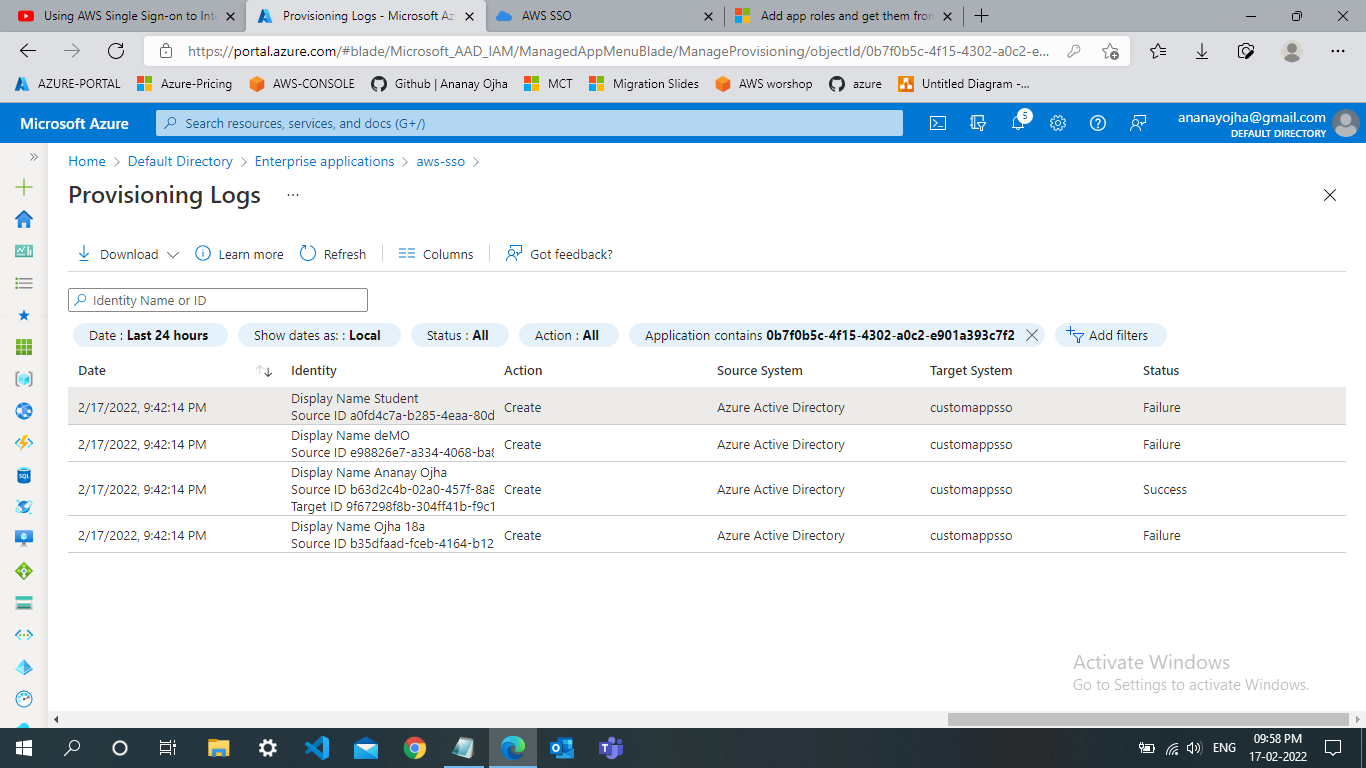Click Identity Name or ID search field
The image size is (1366, 768).
click(x=218, y=300)
